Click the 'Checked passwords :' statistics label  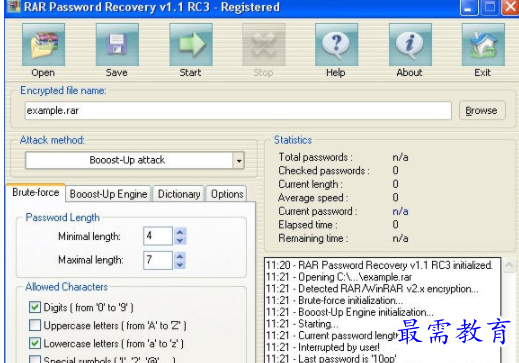click(x=324, y=171)
